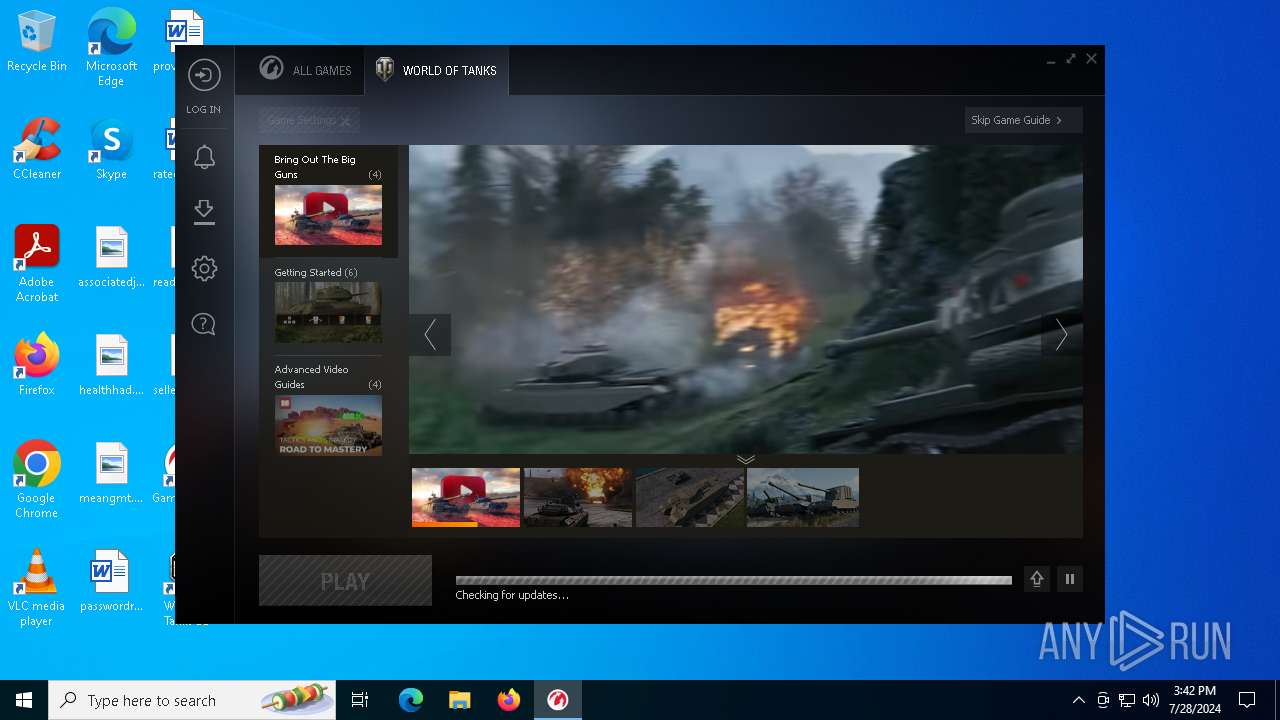The height and width of the screenshot is (720, 1280).
Task: Click the greyed-out PLAY button
Action: pos(345,581)
